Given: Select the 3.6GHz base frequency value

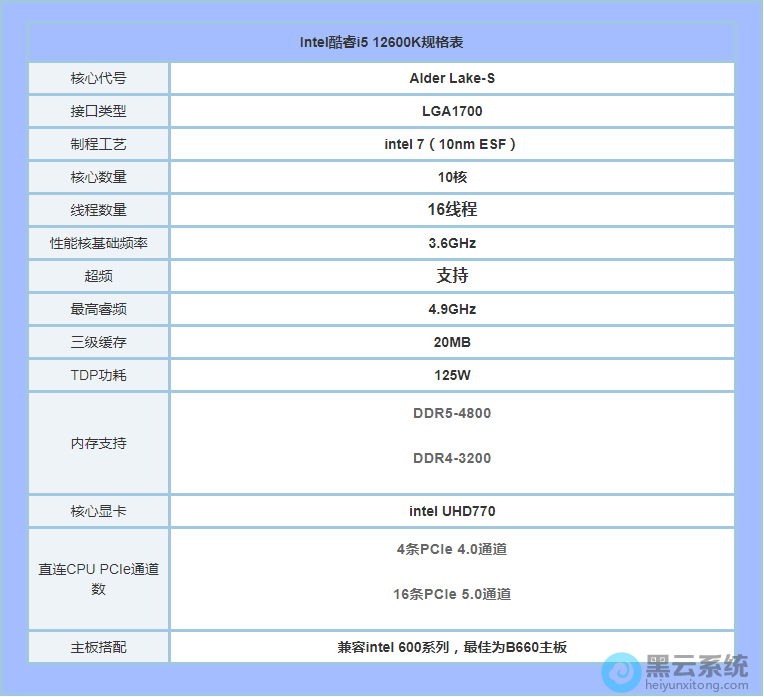Looking at the screenshot, I should click(x=452, y=243).
